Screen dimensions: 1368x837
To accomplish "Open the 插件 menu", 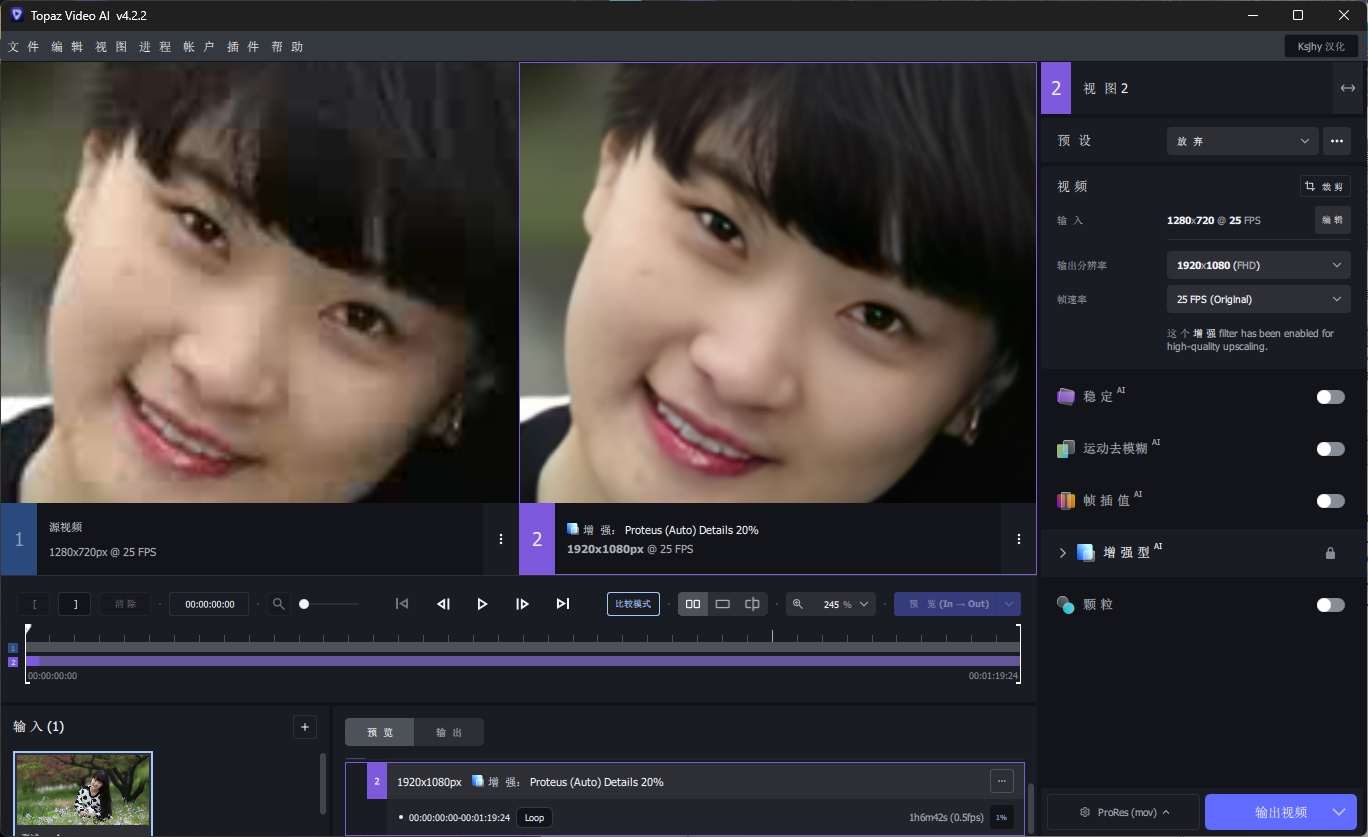I will point(243,47).
